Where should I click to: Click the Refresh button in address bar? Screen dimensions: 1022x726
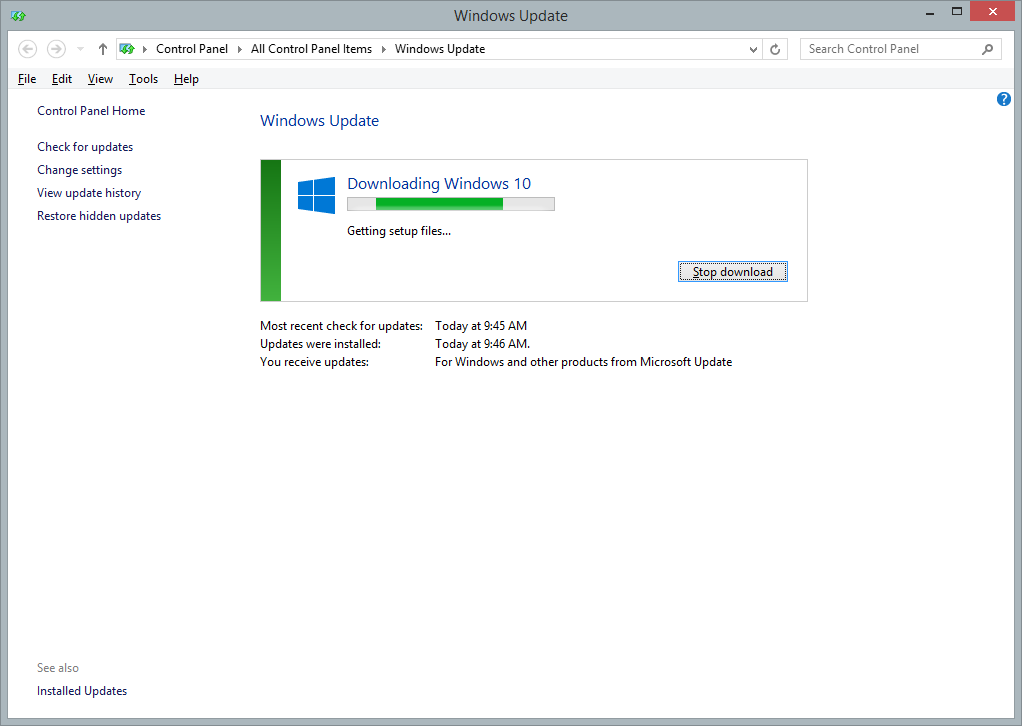pyautogui.click(x=775, y=49)
